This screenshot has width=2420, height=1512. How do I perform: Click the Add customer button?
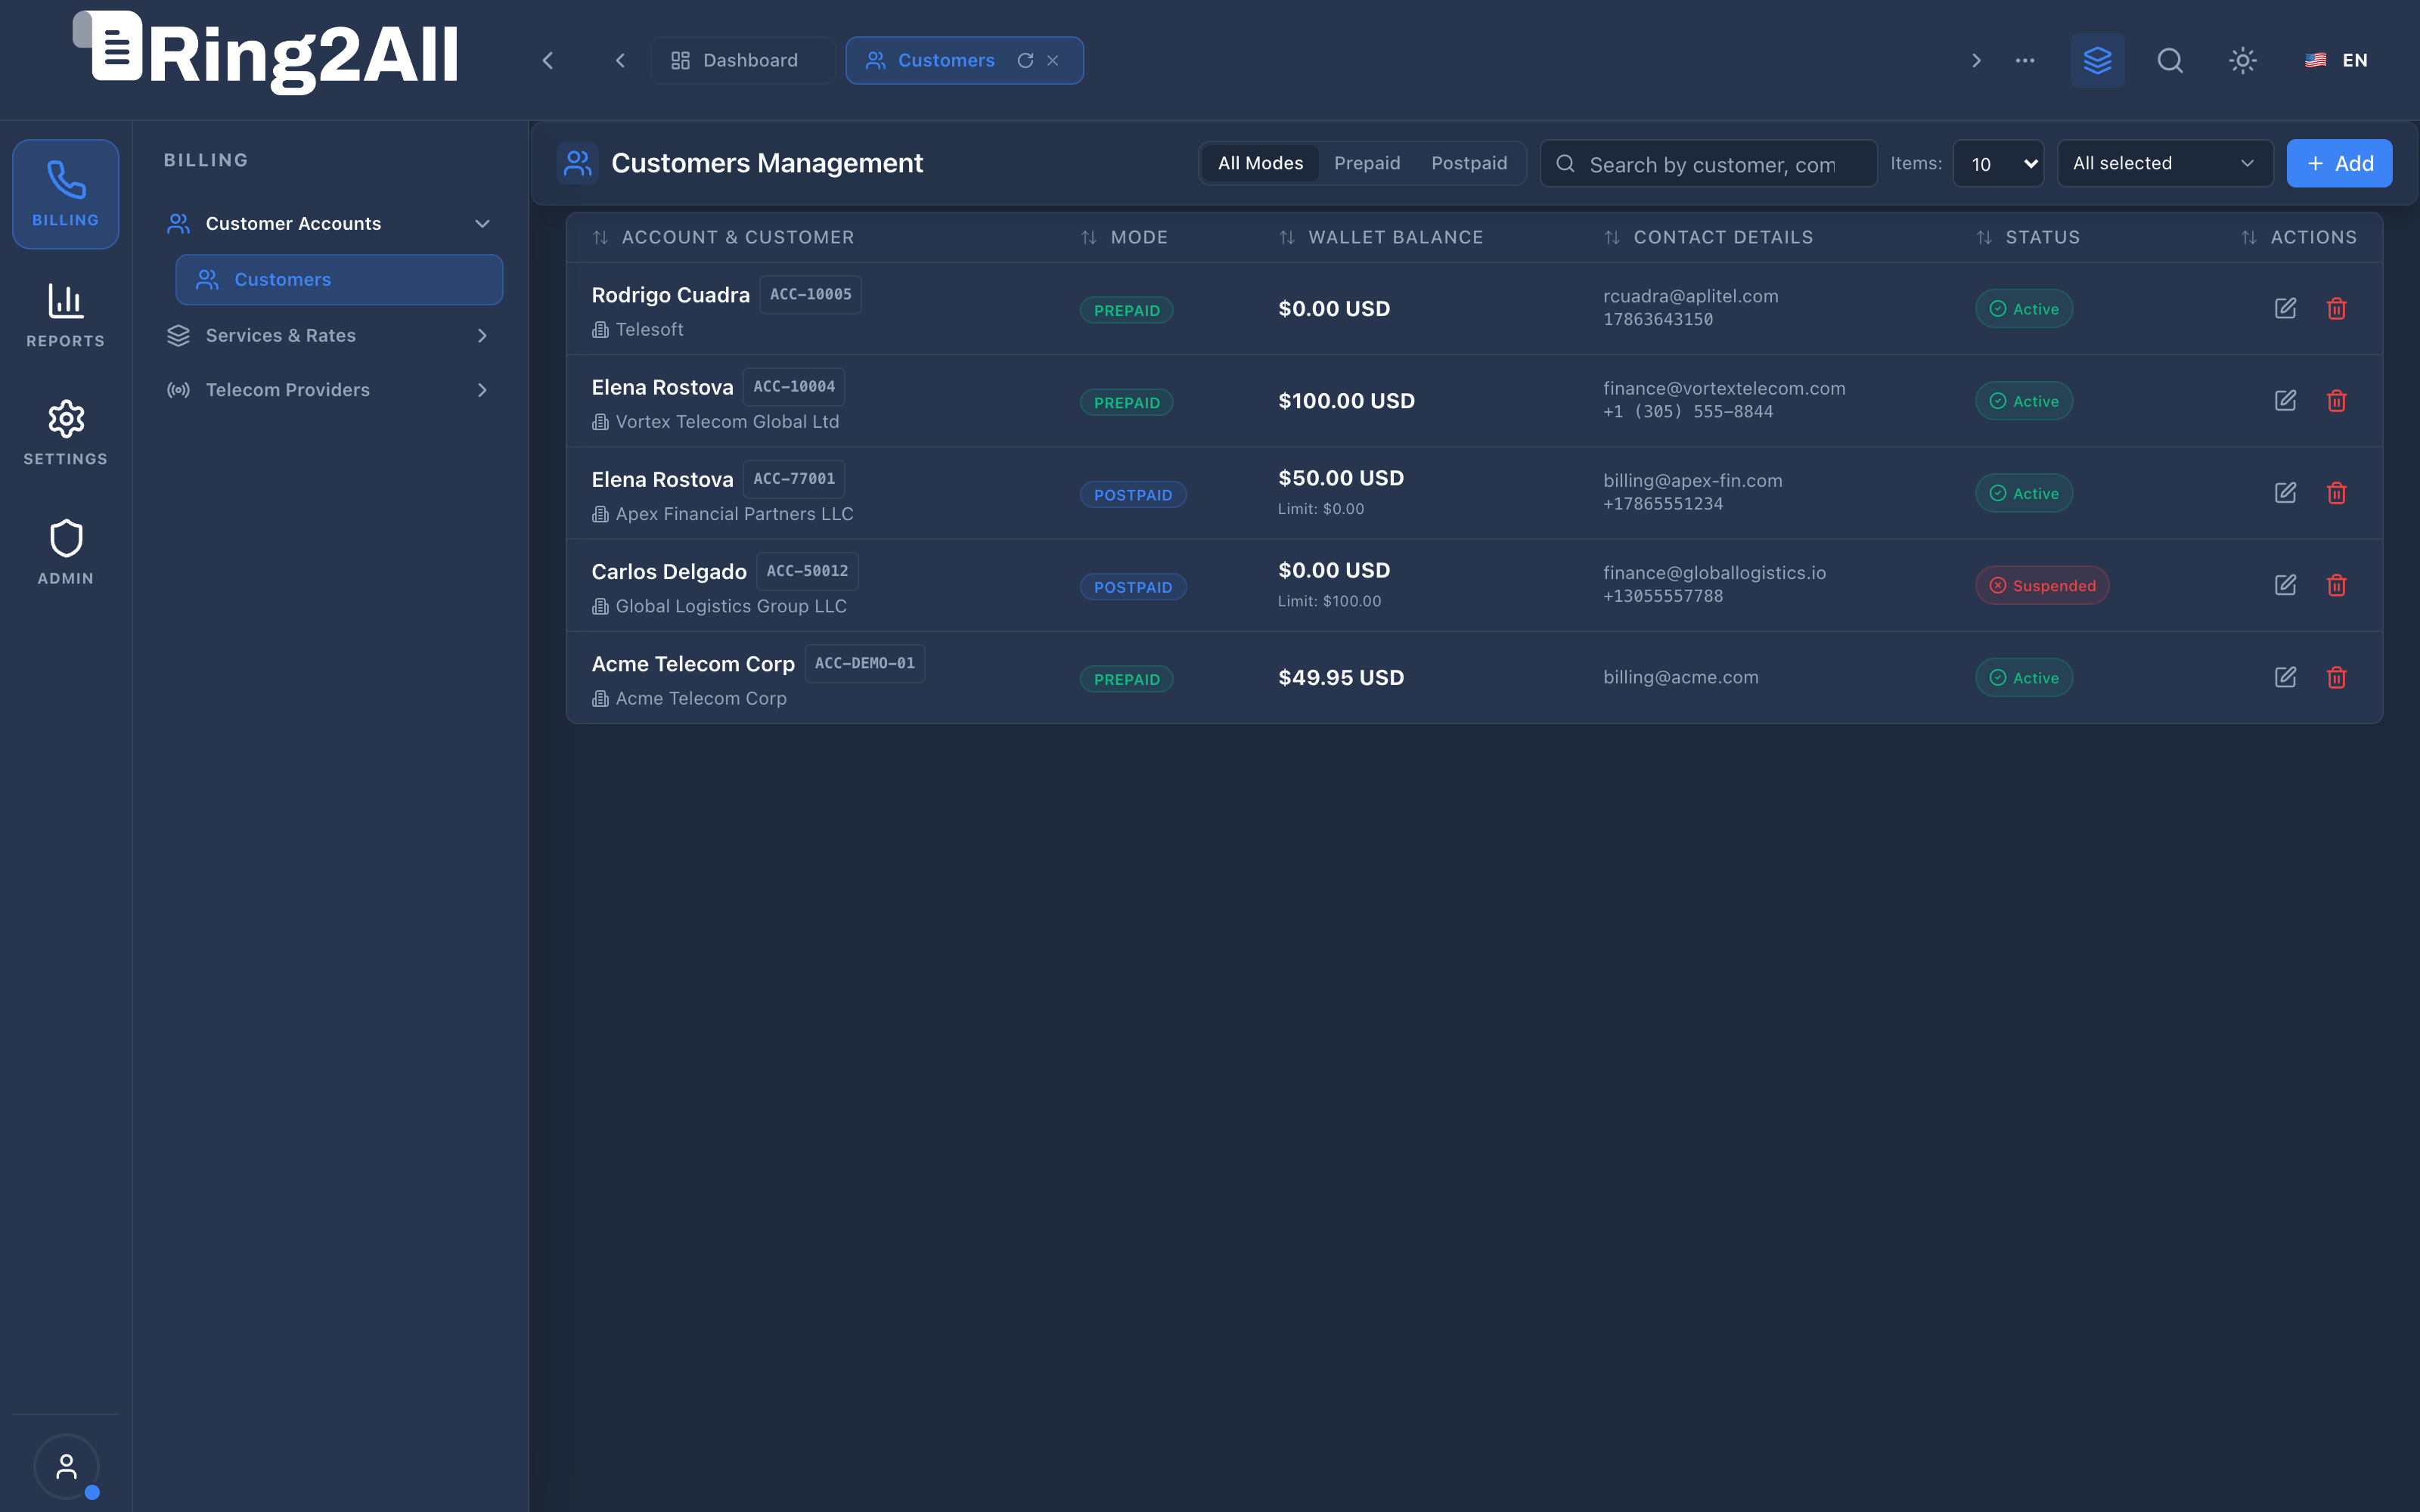click(2339, 163)
